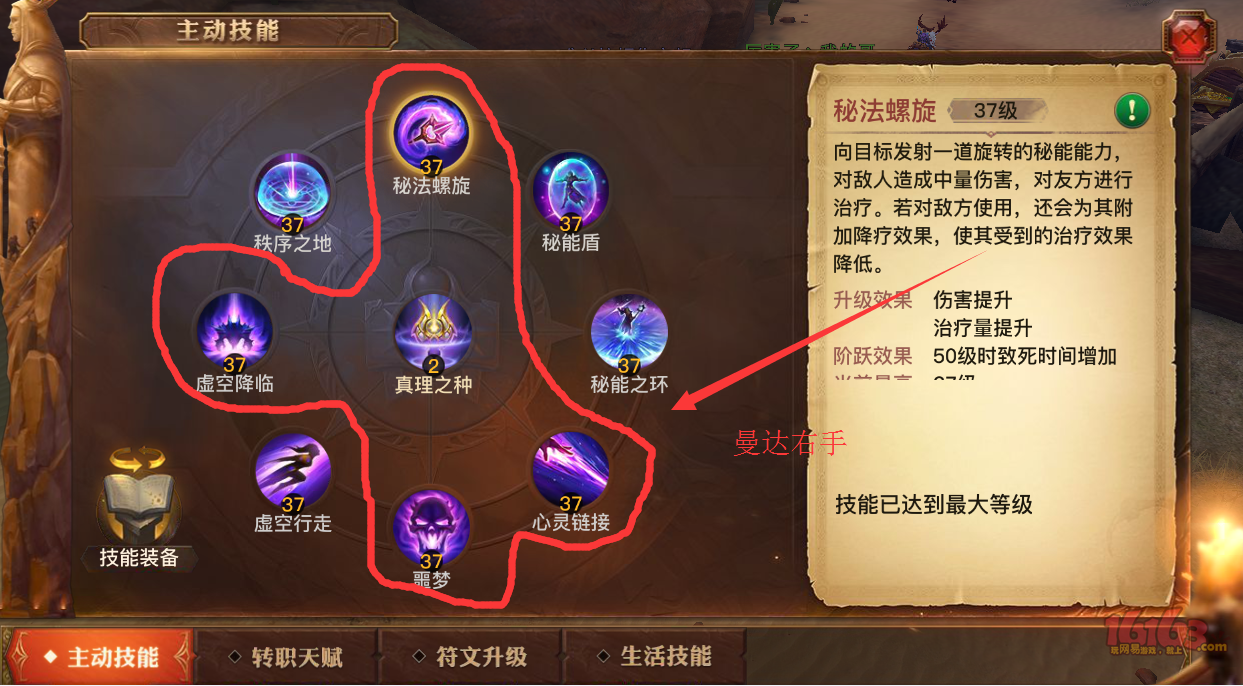Click the green exclamation info icon
Viewport: 1243px width, 686px height.
coord(1133,109)
